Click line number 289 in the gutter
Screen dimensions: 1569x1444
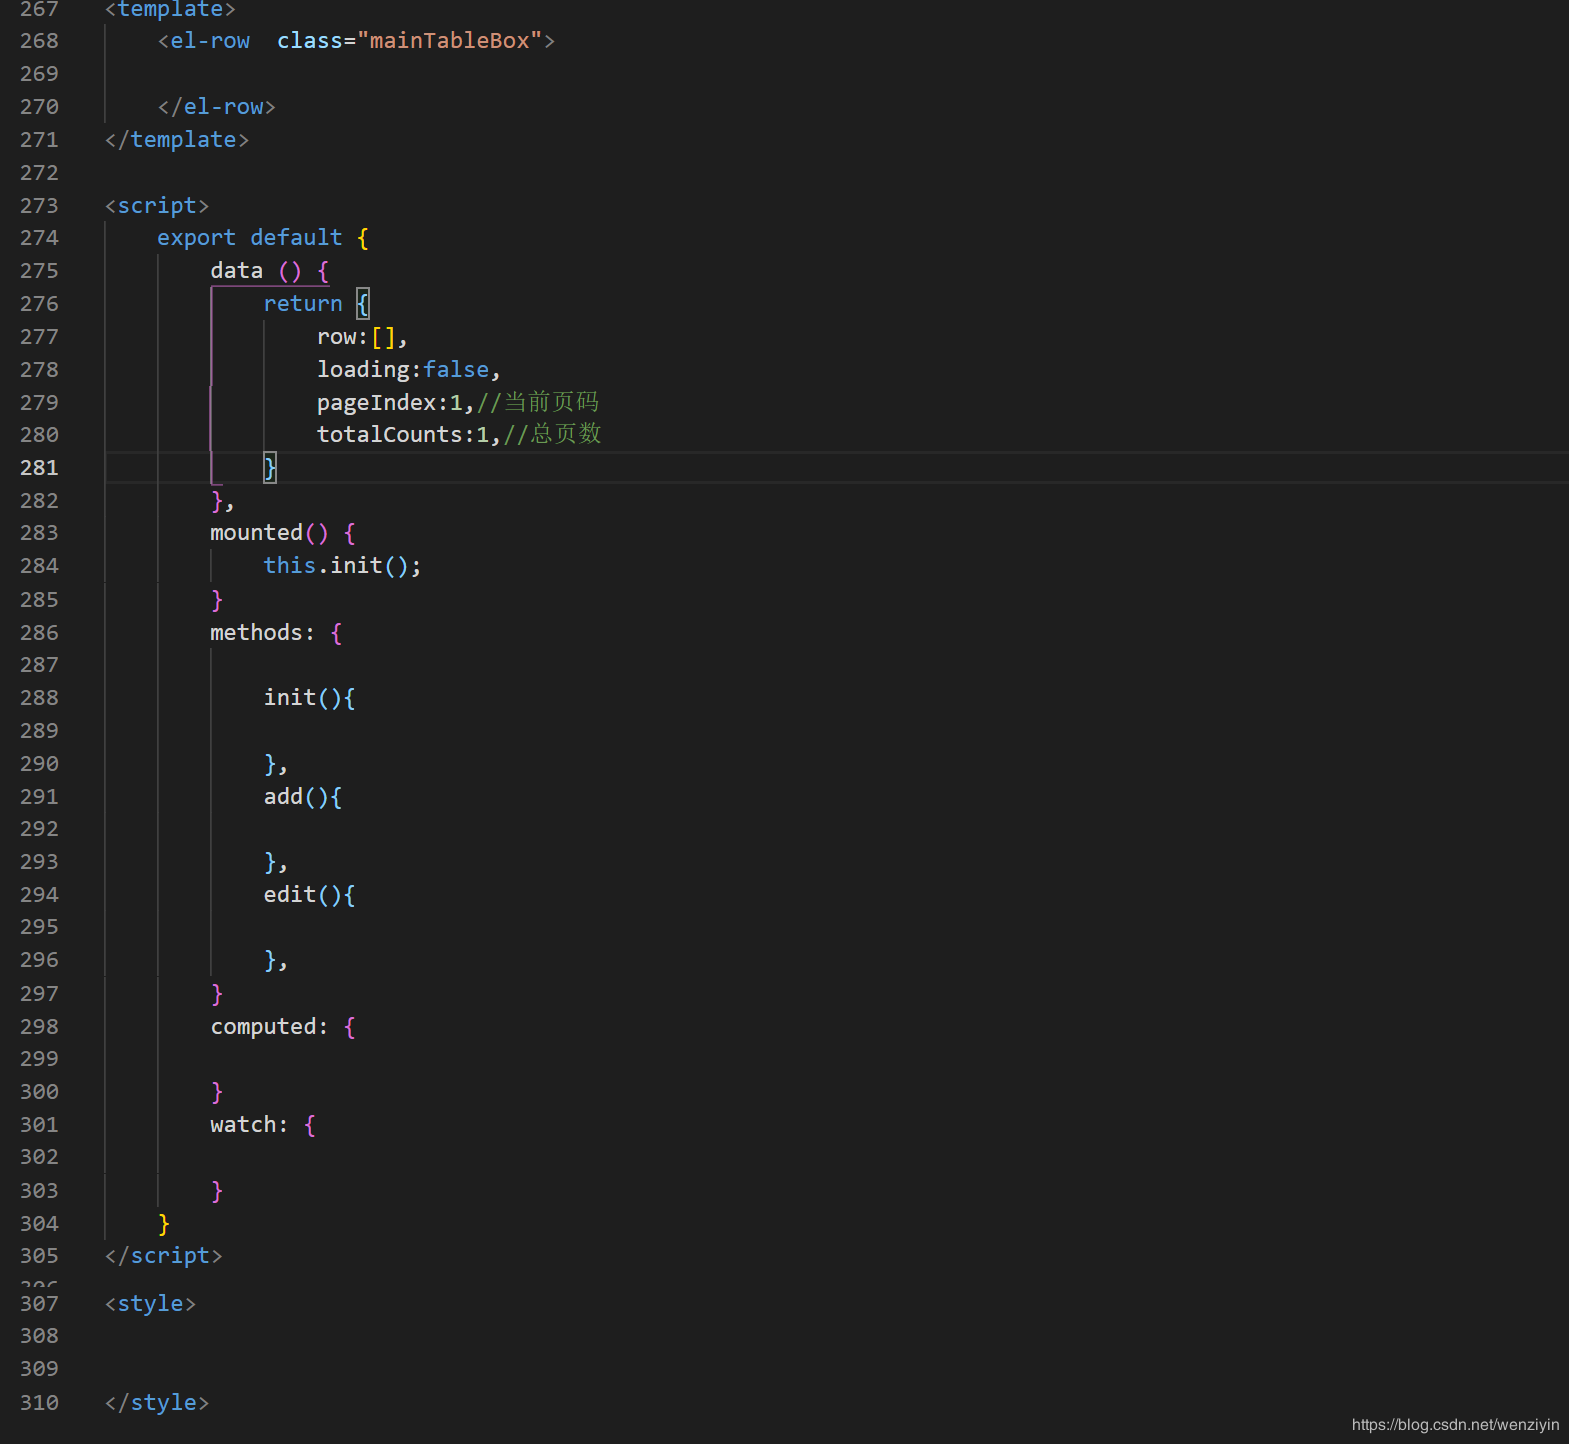pos(39,731)
